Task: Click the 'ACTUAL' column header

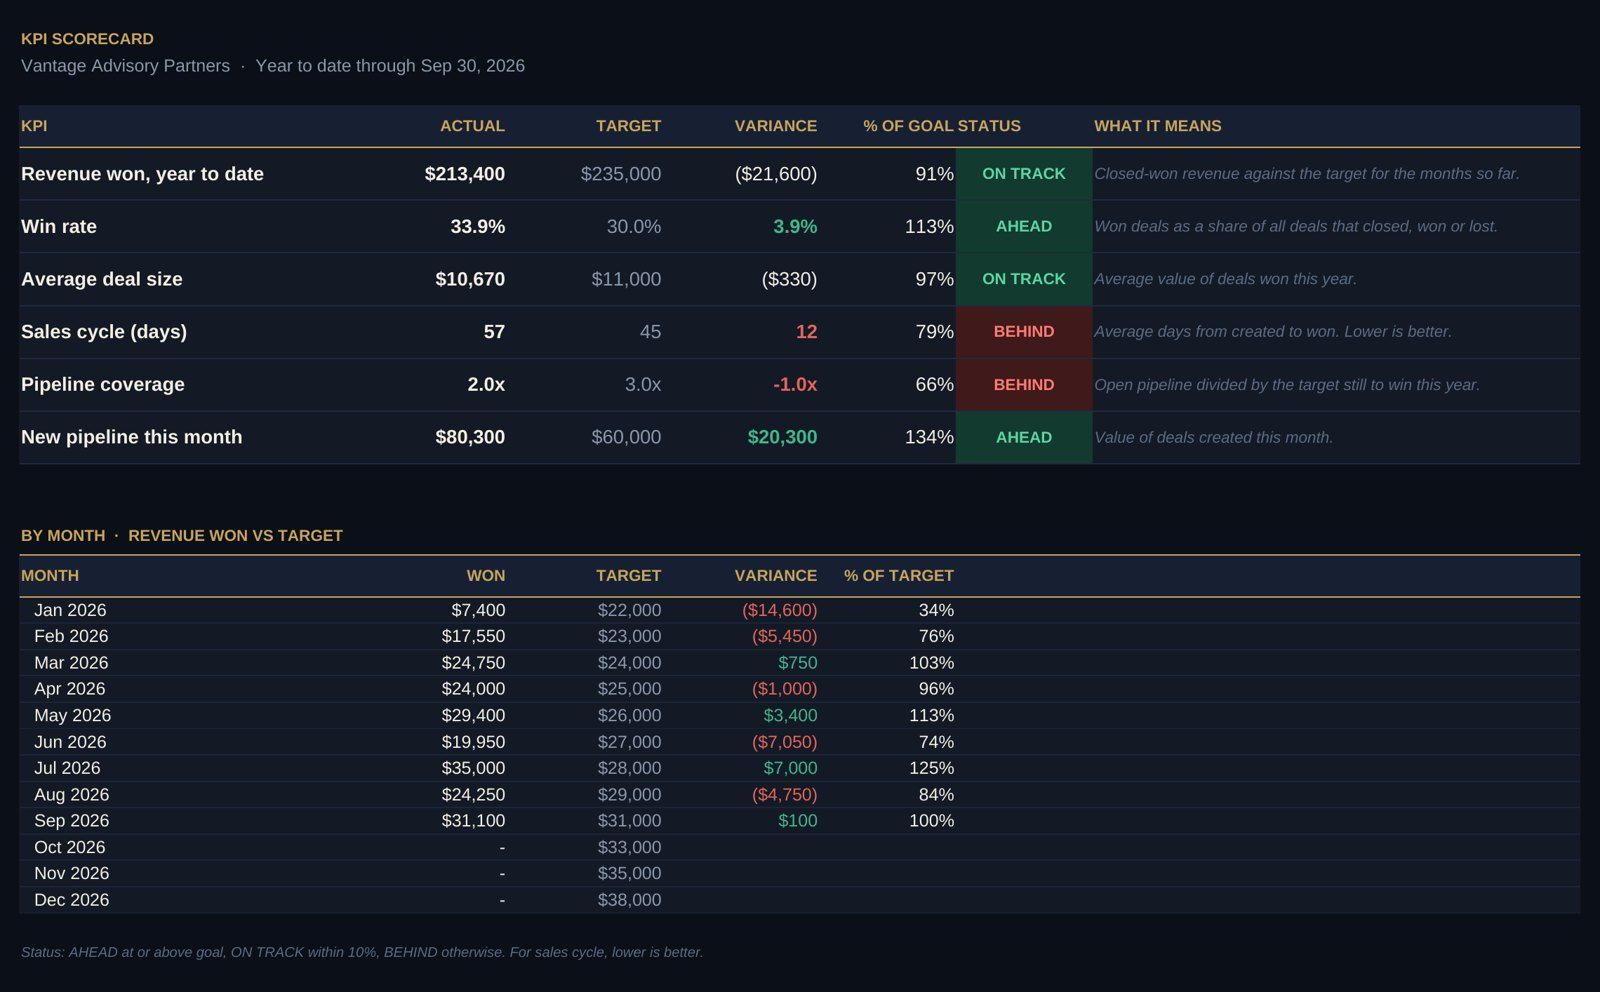Action: coord(472,126)
